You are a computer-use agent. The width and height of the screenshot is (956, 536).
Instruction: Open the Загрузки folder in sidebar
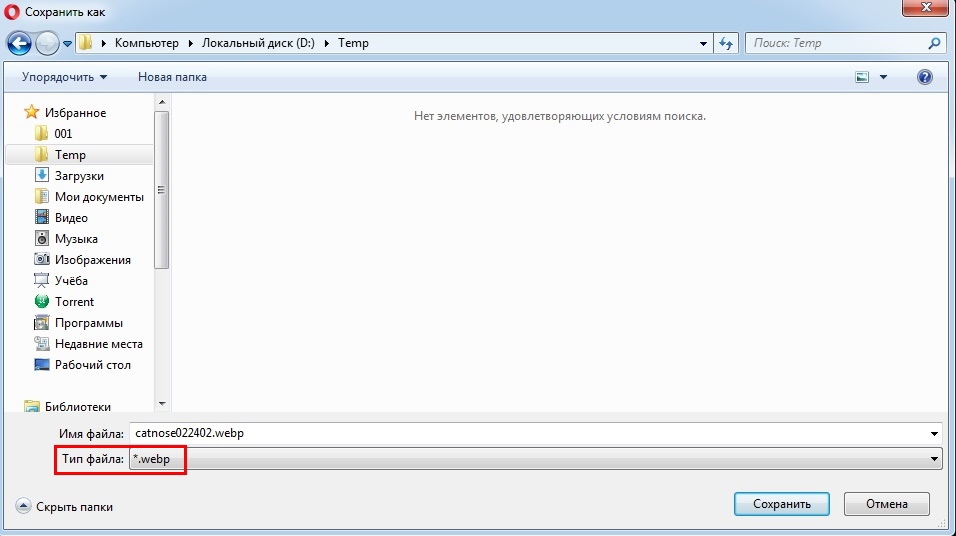tap(79, 176)
